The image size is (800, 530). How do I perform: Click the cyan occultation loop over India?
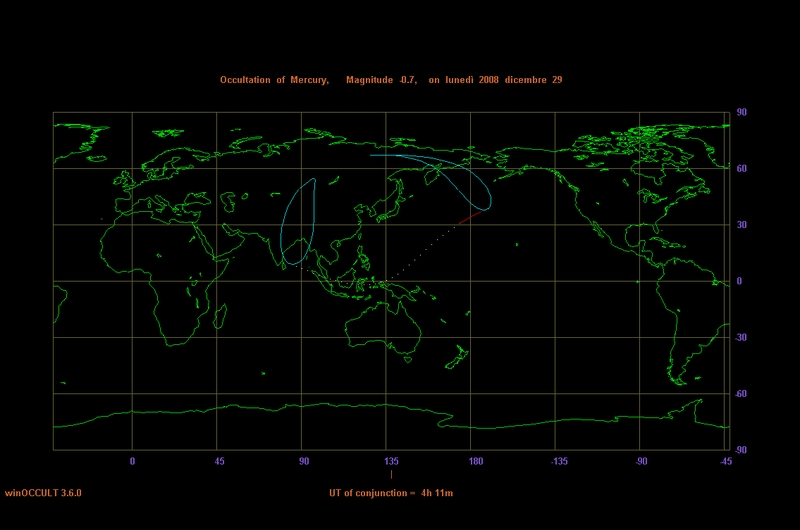(x=298, y=222)
